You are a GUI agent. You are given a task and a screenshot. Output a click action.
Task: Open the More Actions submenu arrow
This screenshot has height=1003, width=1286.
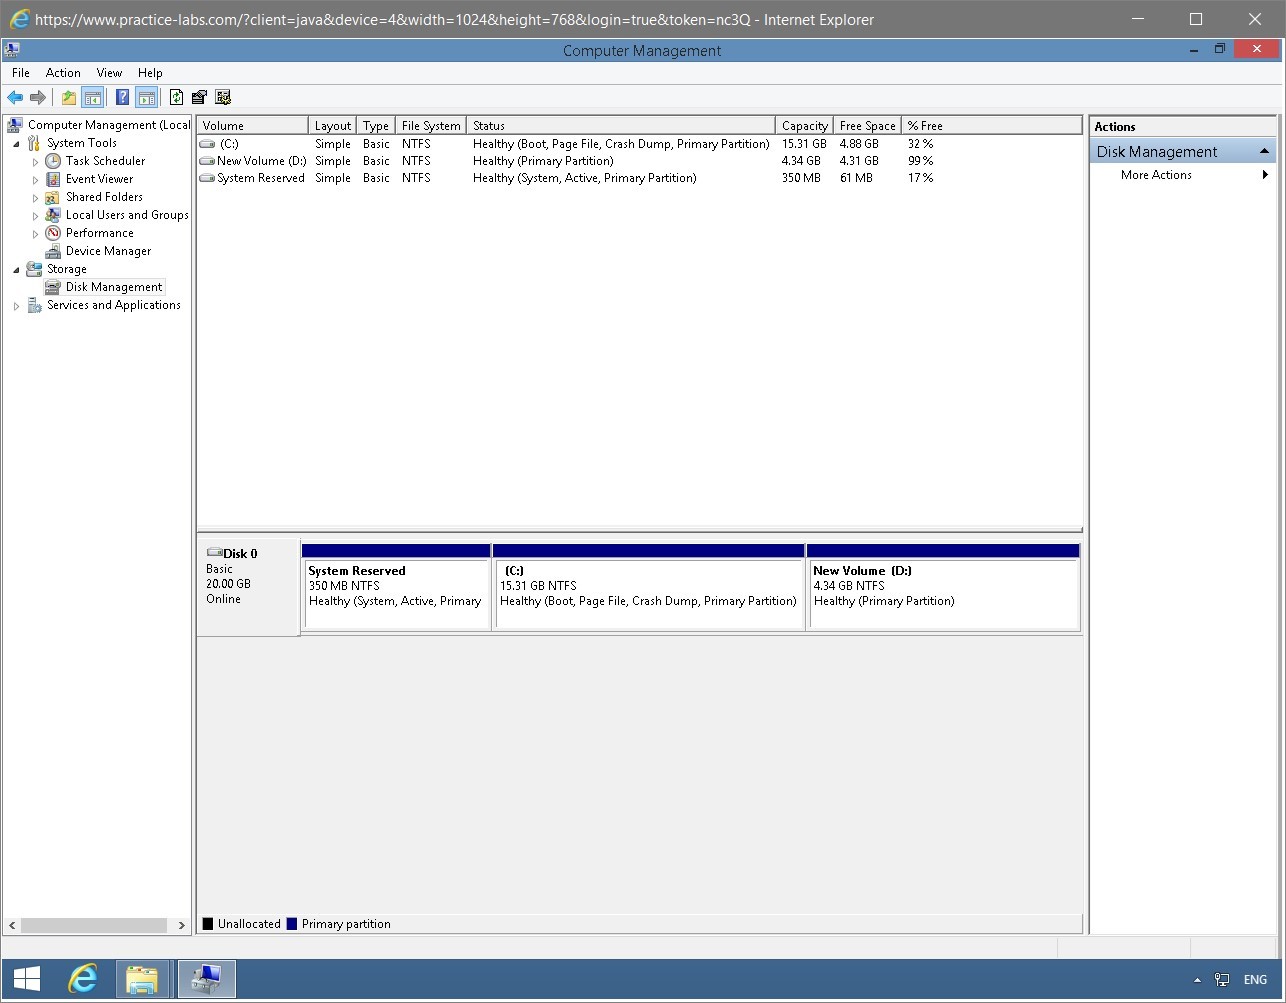1265,174
